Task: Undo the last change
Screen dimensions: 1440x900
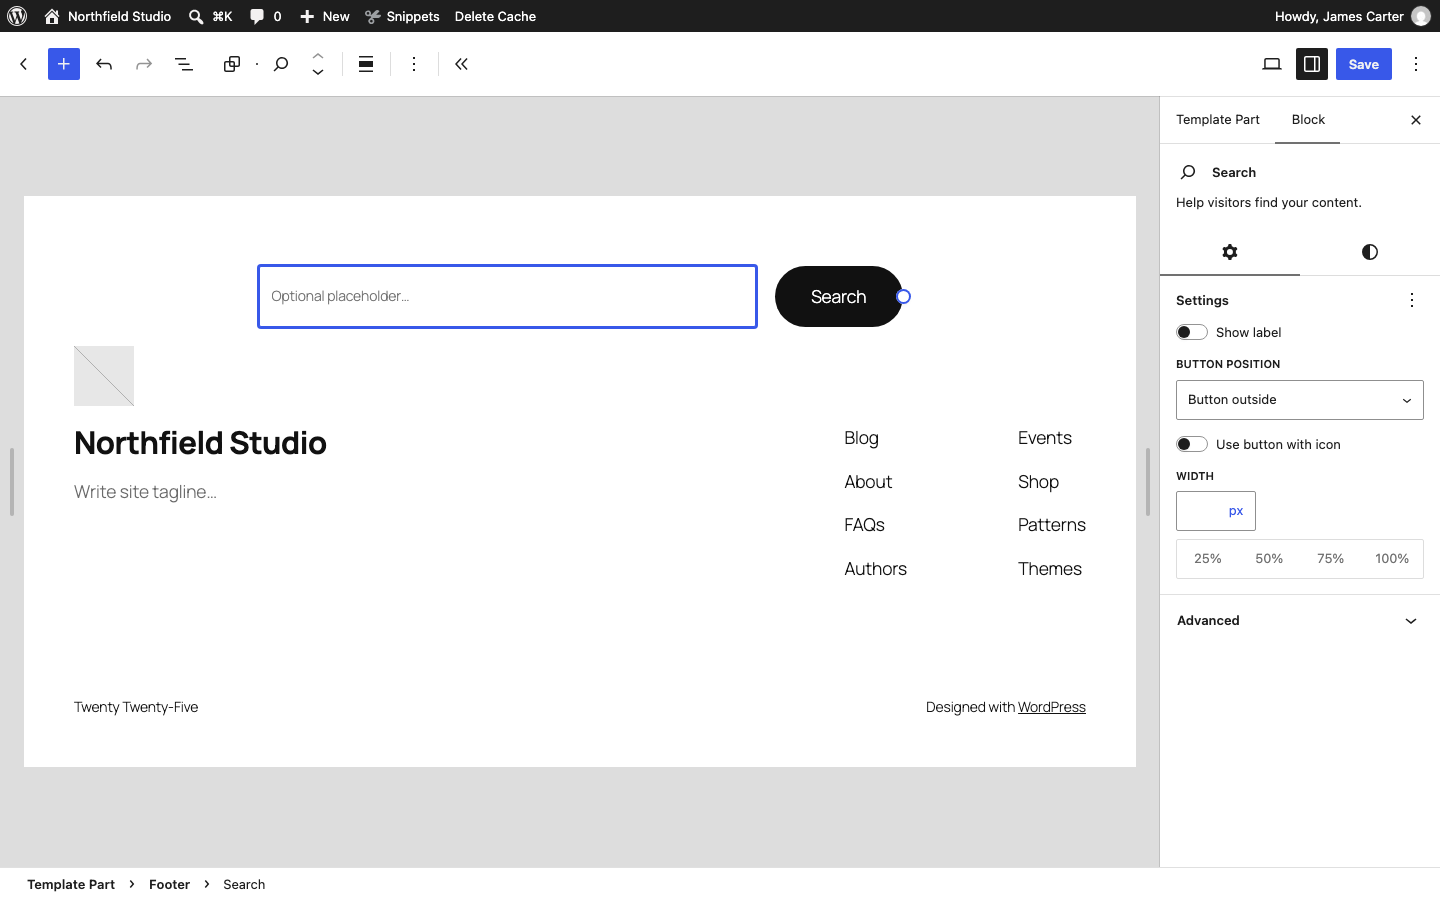Action: click(104, 64)
